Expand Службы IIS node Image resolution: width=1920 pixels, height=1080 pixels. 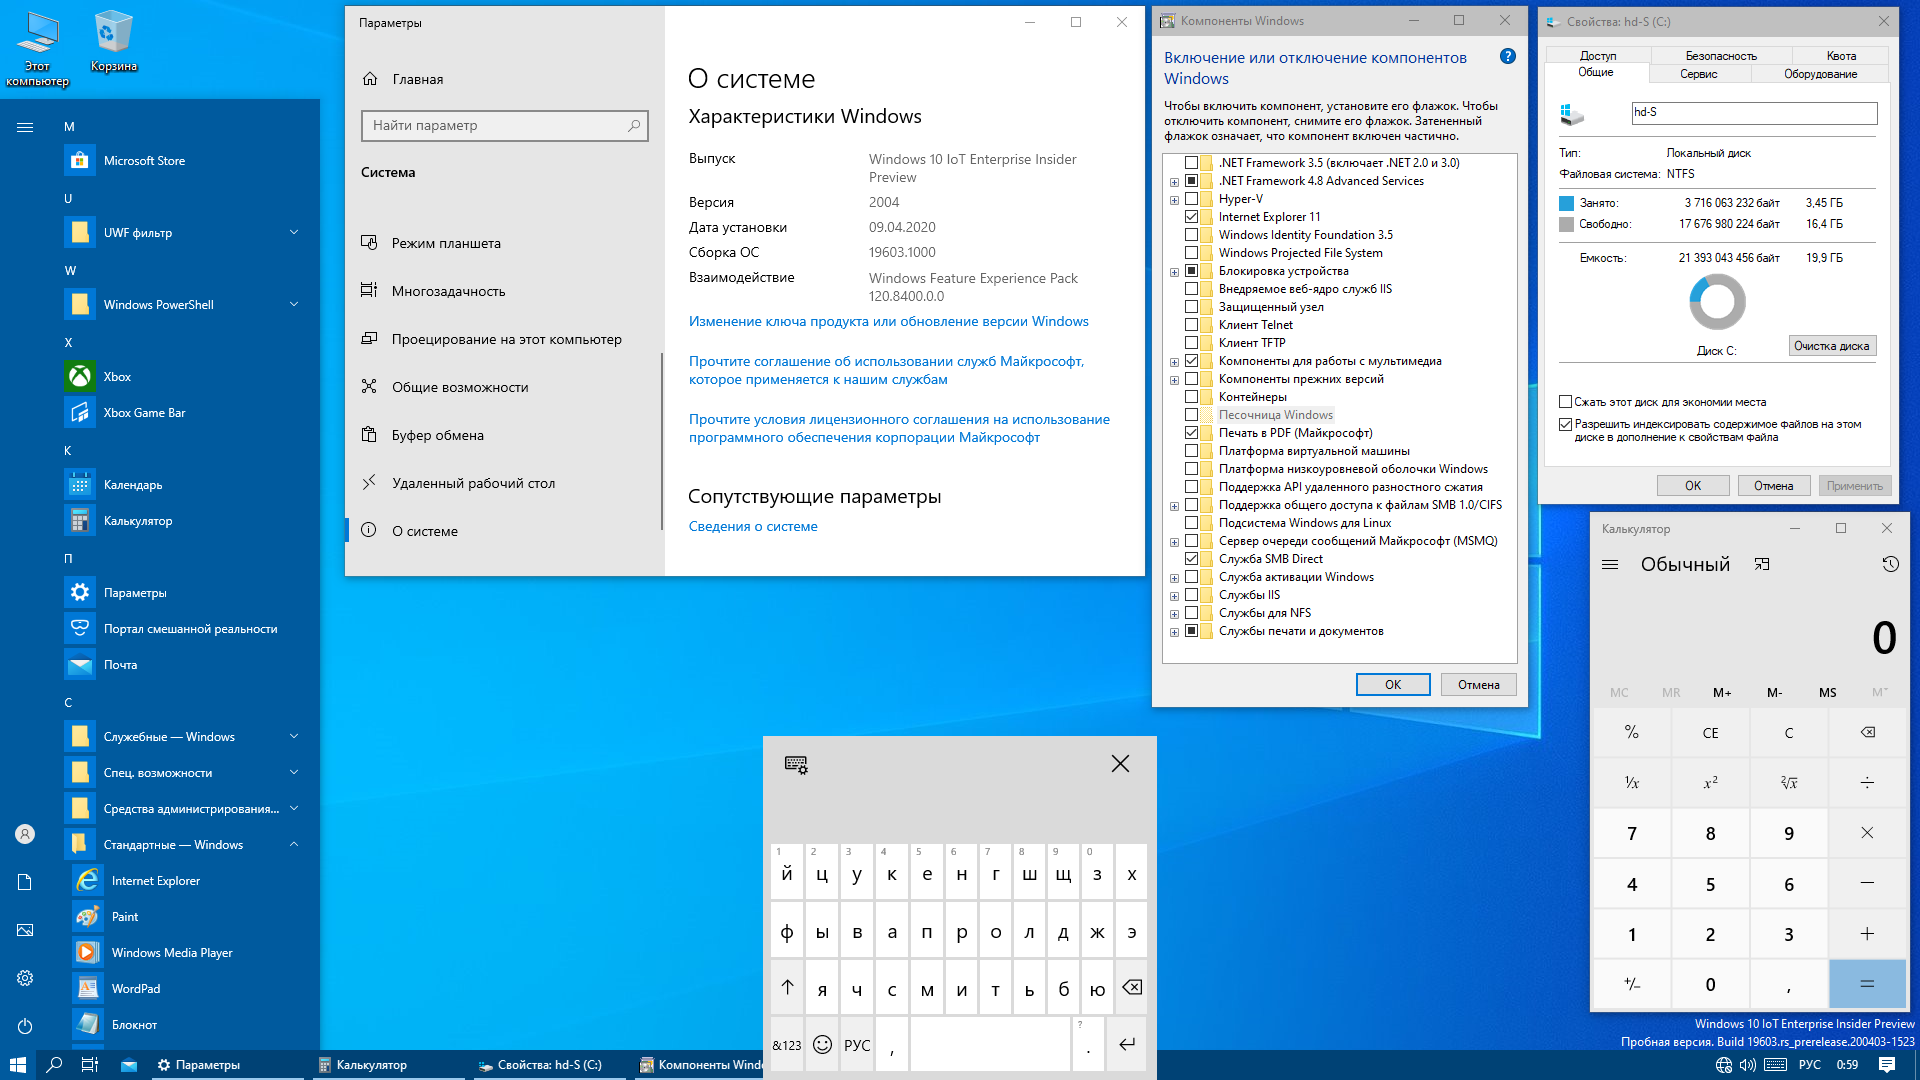(x=1174, y=596)
